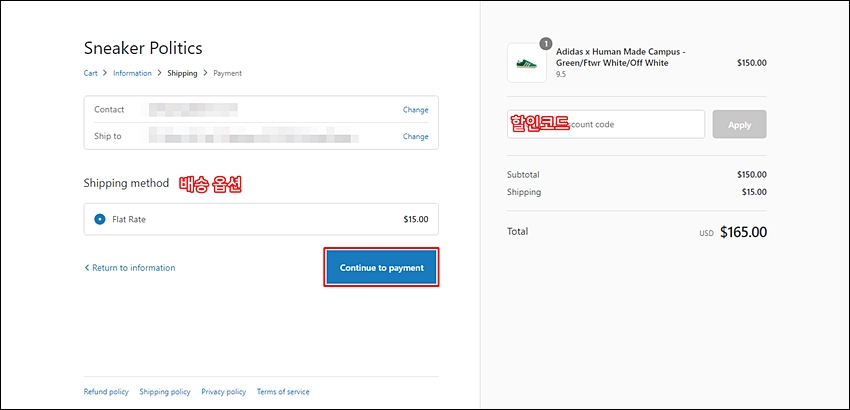This screenshot has height=410, width=850.
Task: Click the Flat Rate $15.00 price
Action: [416, 220]
